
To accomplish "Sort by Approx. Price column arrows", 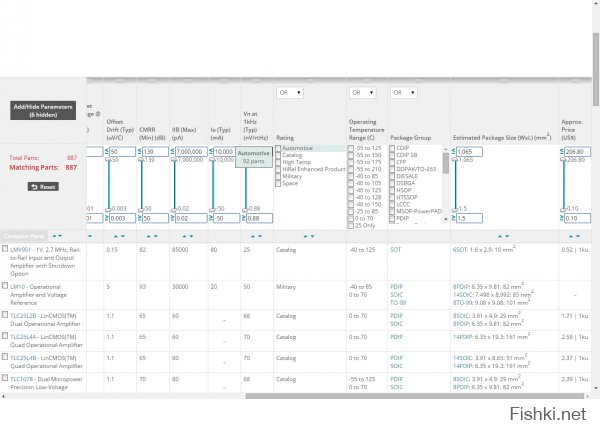I will click(x=574, y=236).
